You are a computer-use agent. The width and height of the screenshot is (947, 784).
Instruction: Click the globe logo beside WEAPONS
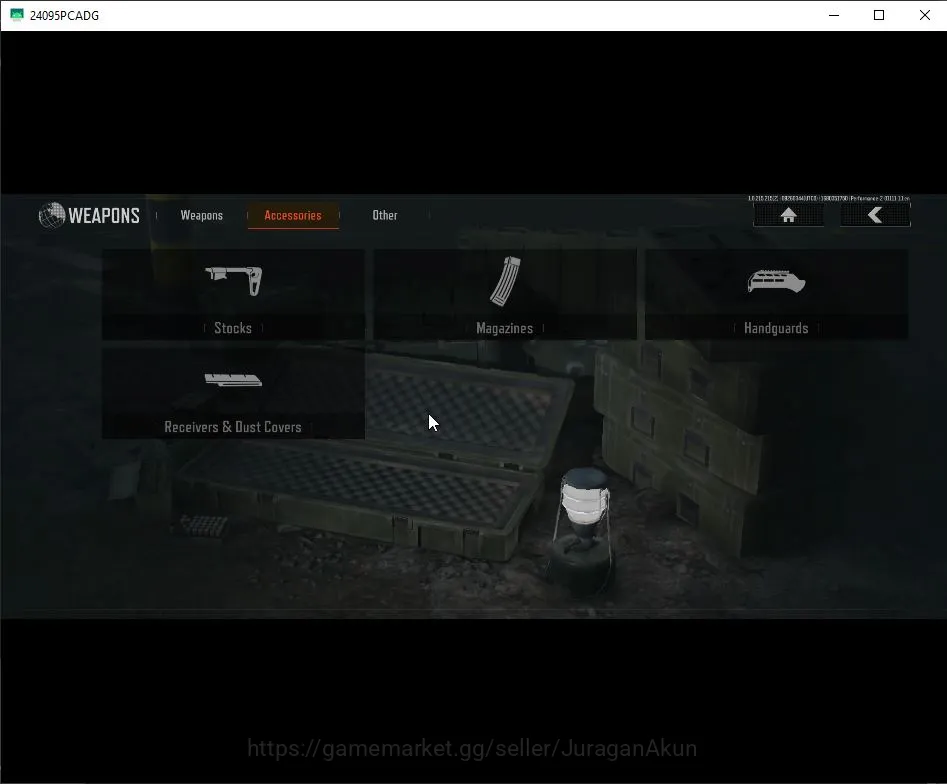point(52,215)
